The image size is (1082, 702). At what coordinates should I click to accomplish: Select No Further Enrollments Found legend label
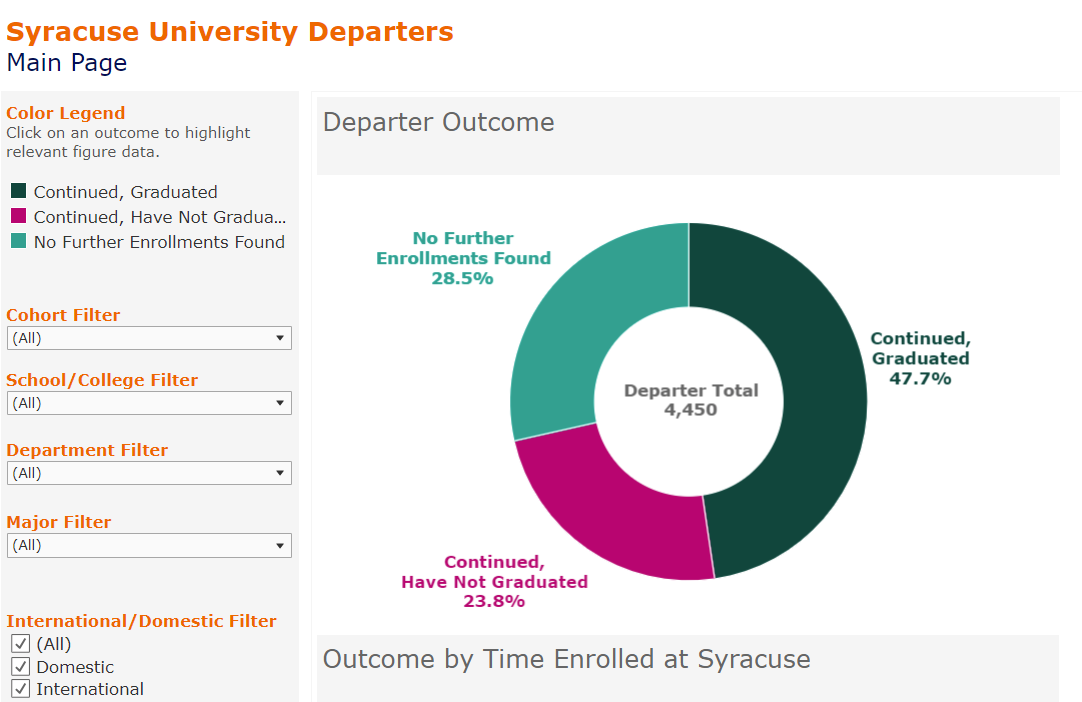(159, 242)
